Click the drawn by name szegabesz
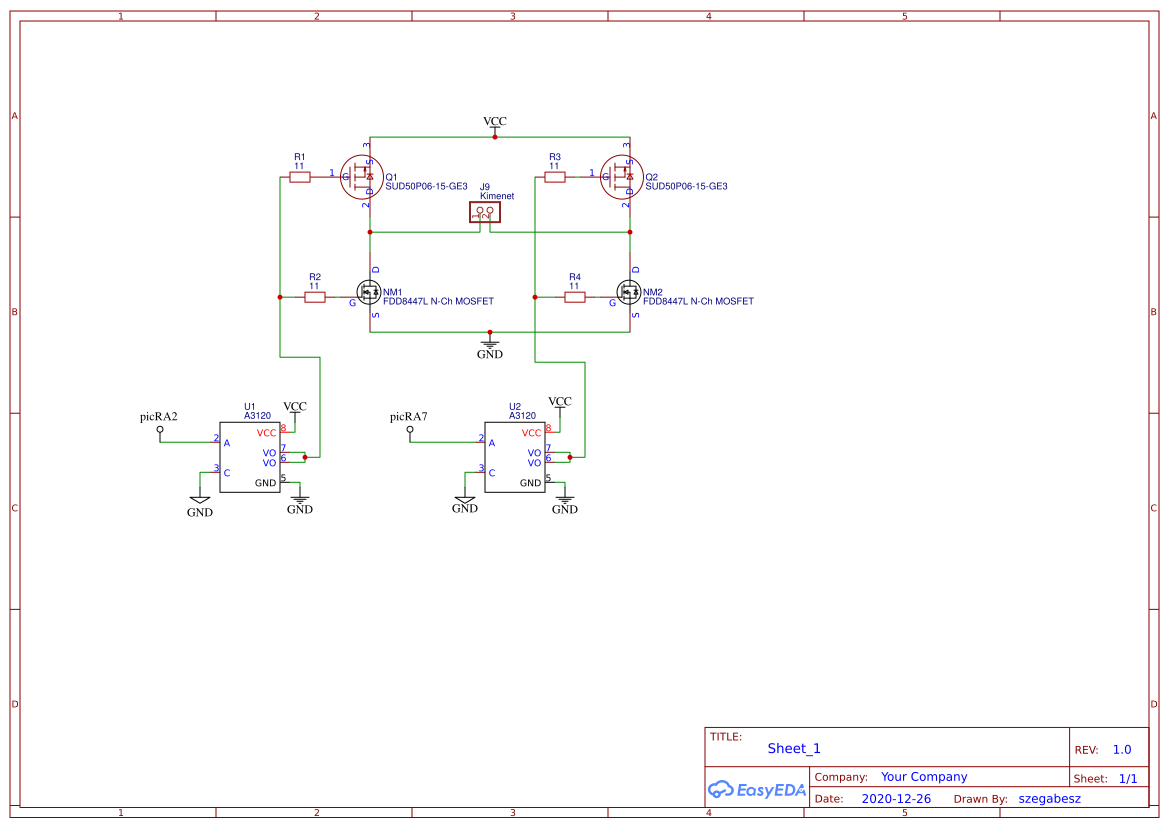The width and height of the screenshot is (1169, 828). 1050,799
